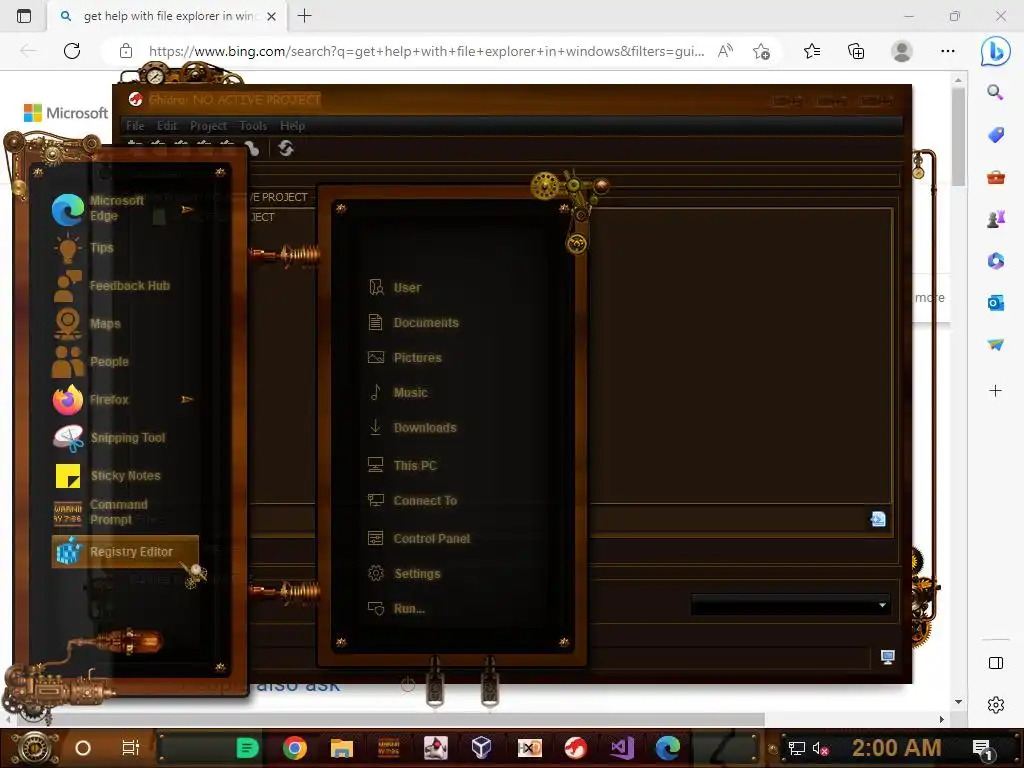The height and width of the screenshot is (768, 1024).
Task: Select Connect To in start menu
Action: coord(412,501)
